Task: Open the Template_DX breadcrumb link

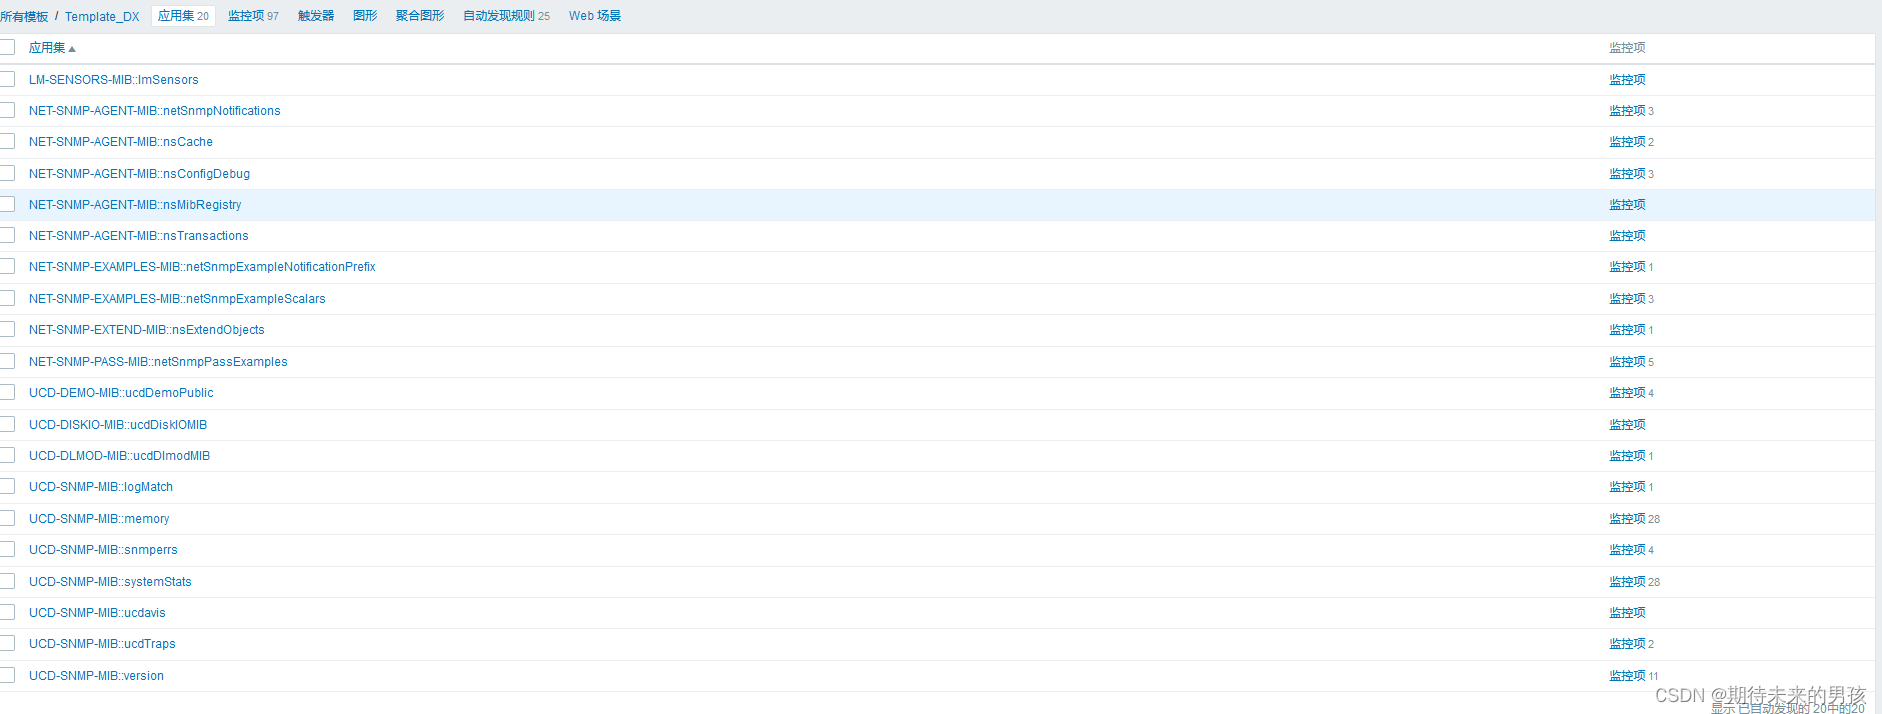Action: click(102, 16)
